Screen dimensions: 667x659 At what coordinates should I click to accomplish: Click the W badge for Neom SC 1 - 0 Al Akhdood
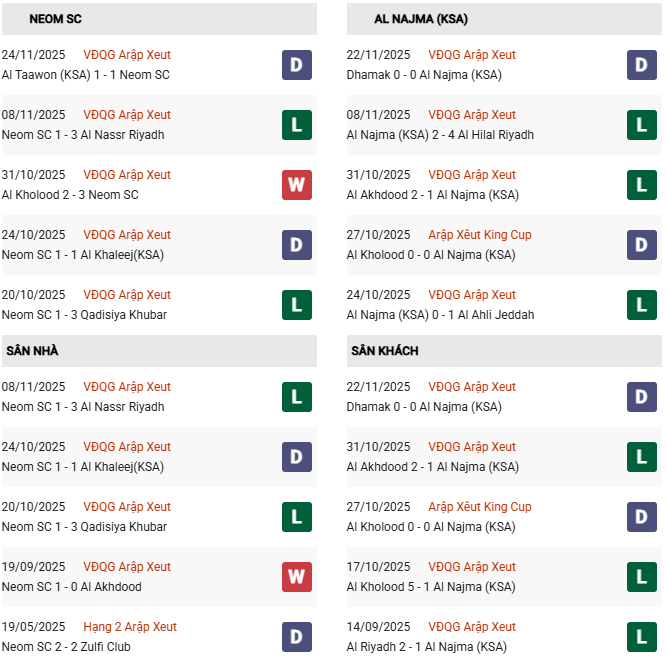coord(297,577)
